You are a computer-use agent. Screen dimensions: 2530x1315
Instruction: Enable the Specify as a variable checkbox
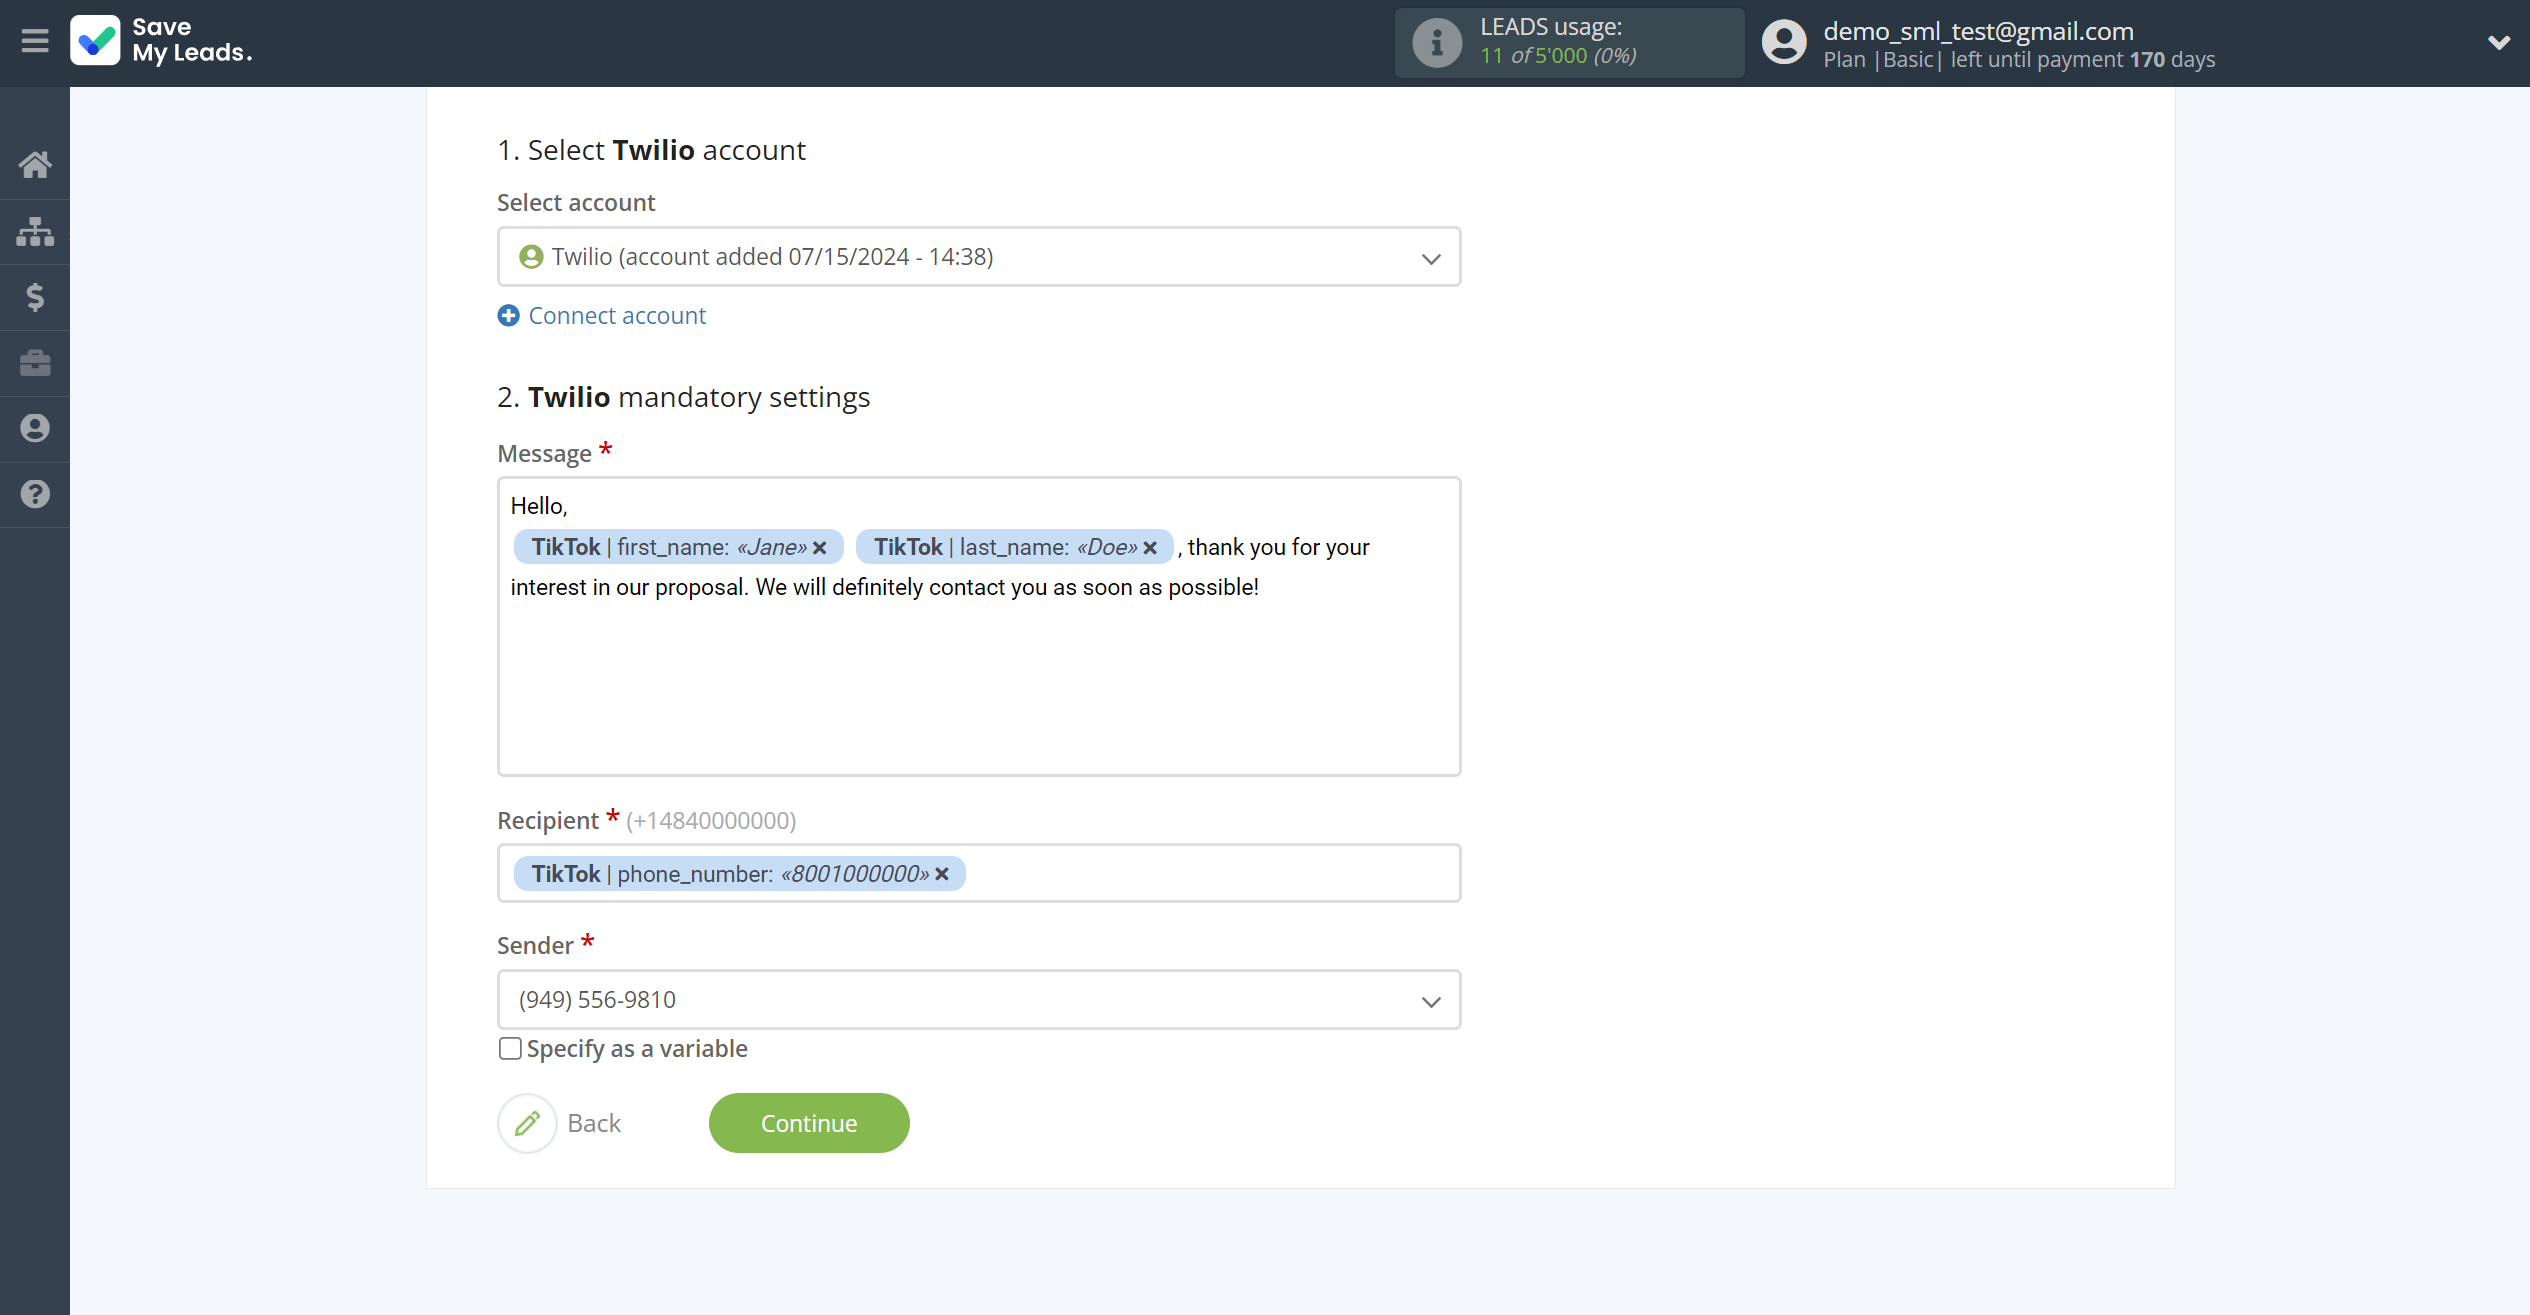click(509, 1047)
